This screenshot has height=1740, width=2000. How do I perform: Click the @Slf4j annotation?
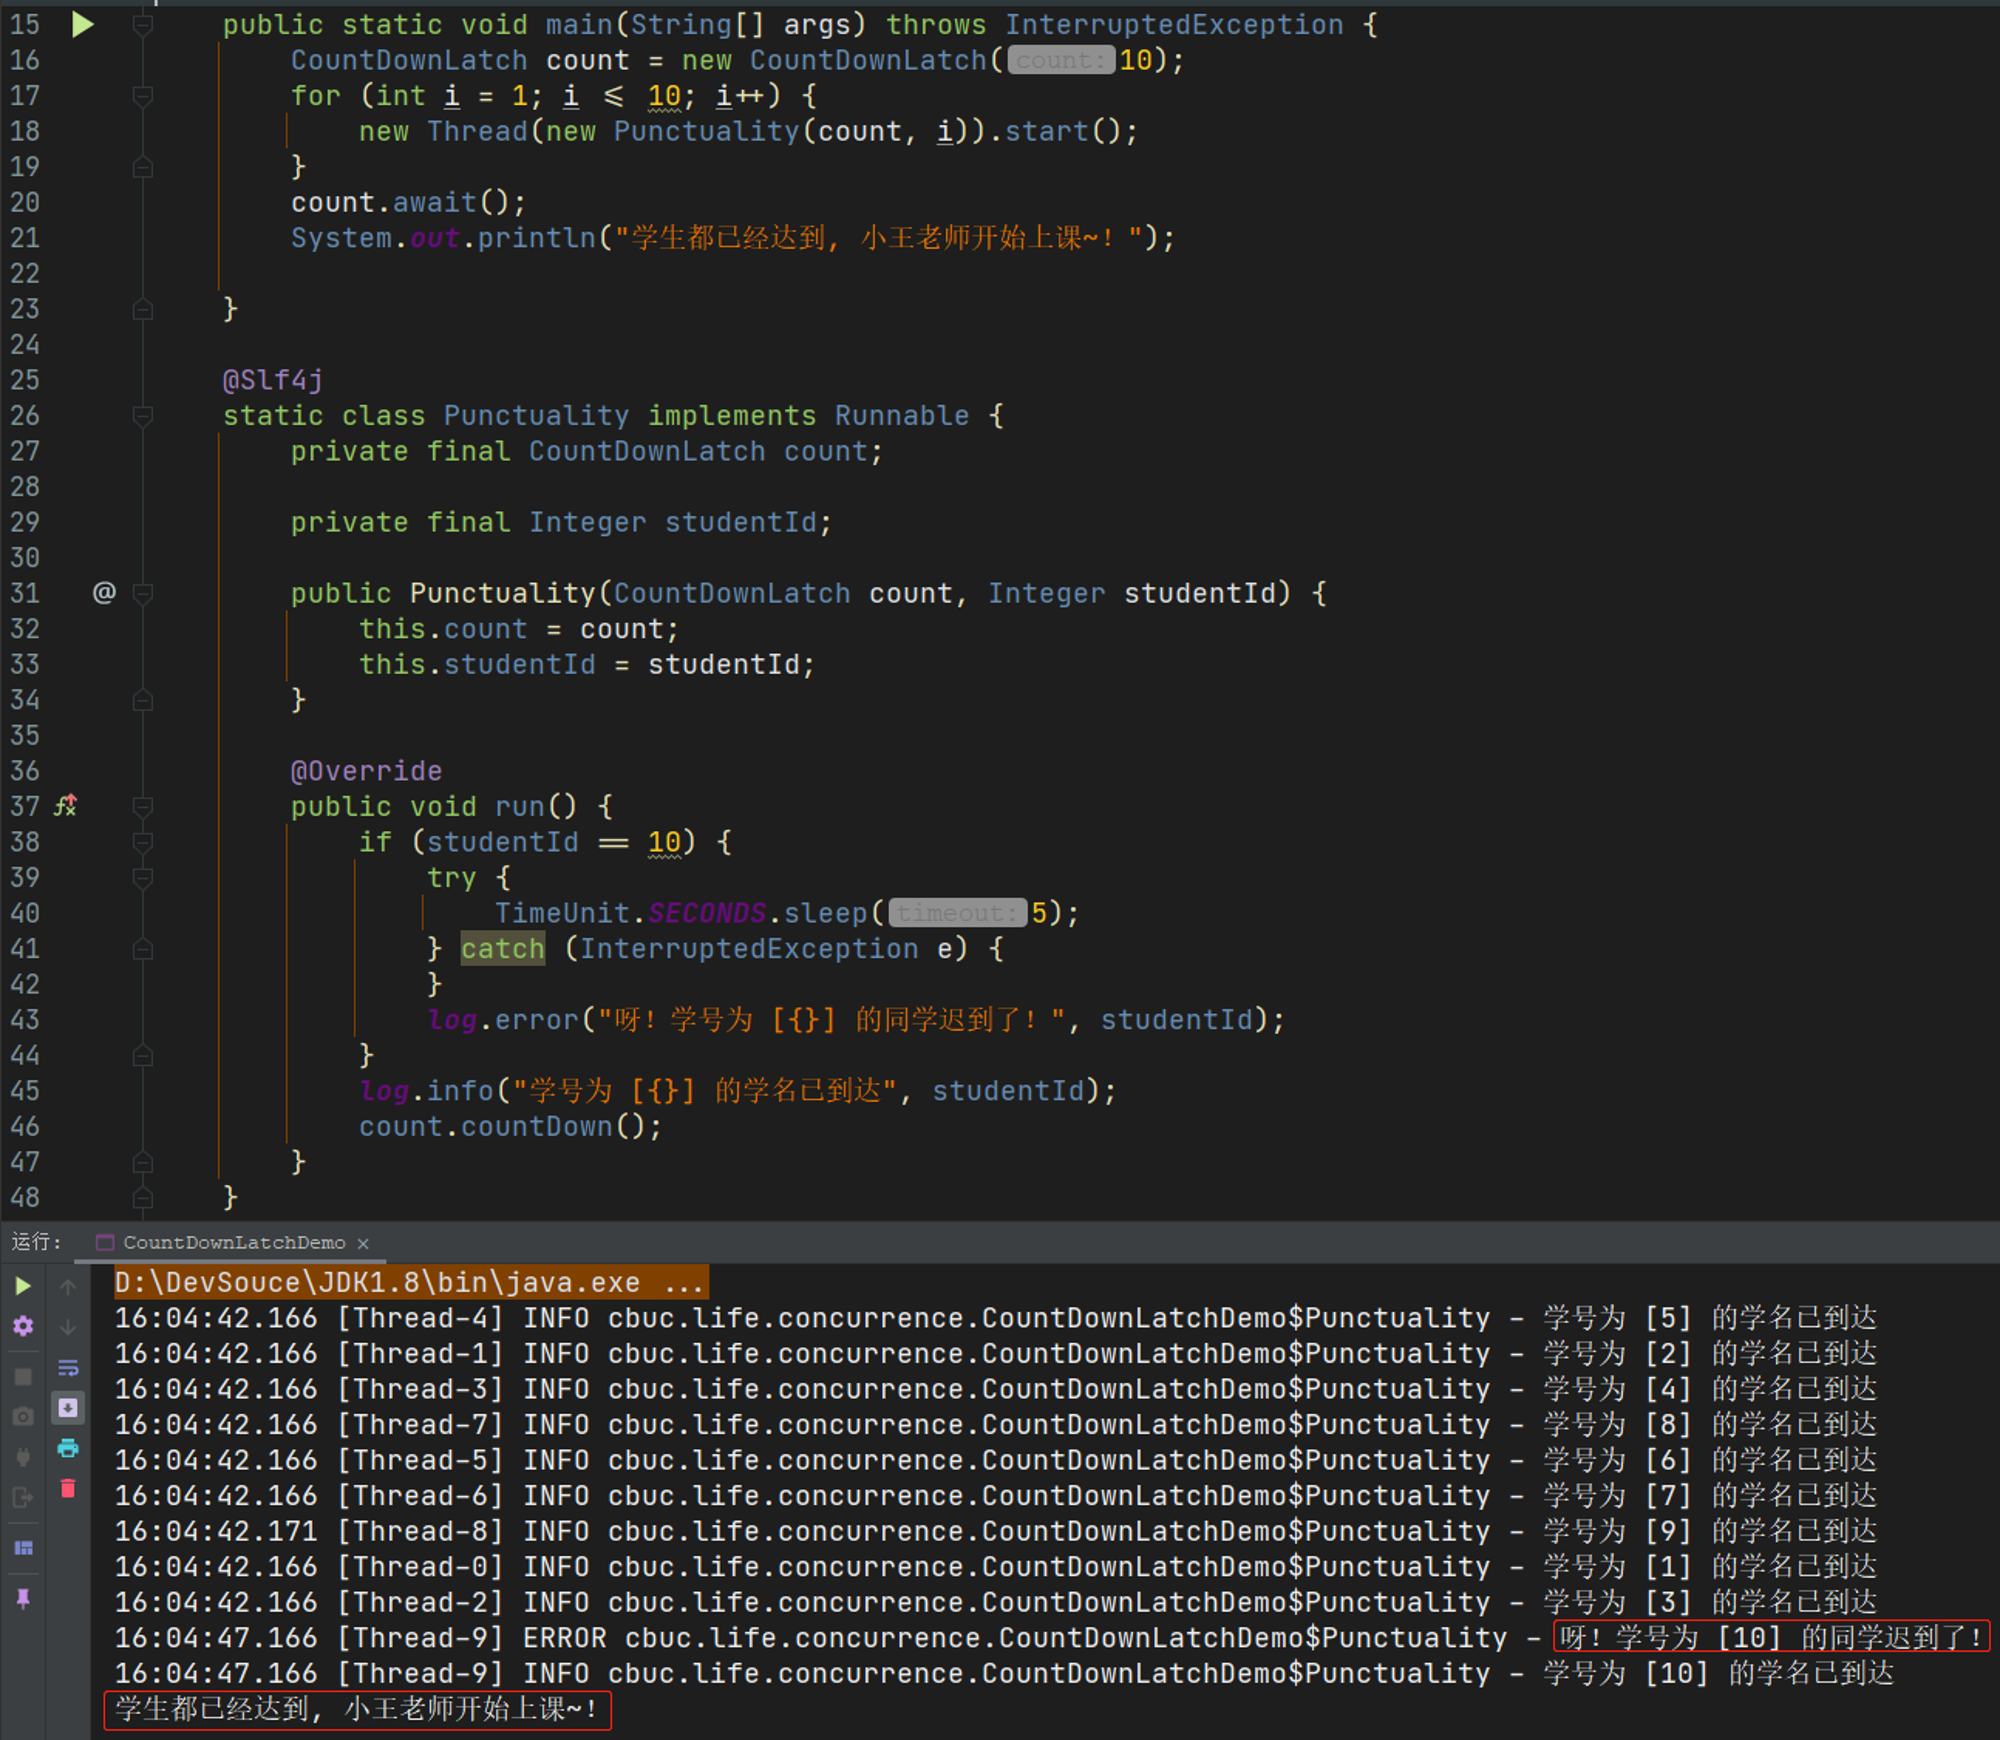[272, 380]
